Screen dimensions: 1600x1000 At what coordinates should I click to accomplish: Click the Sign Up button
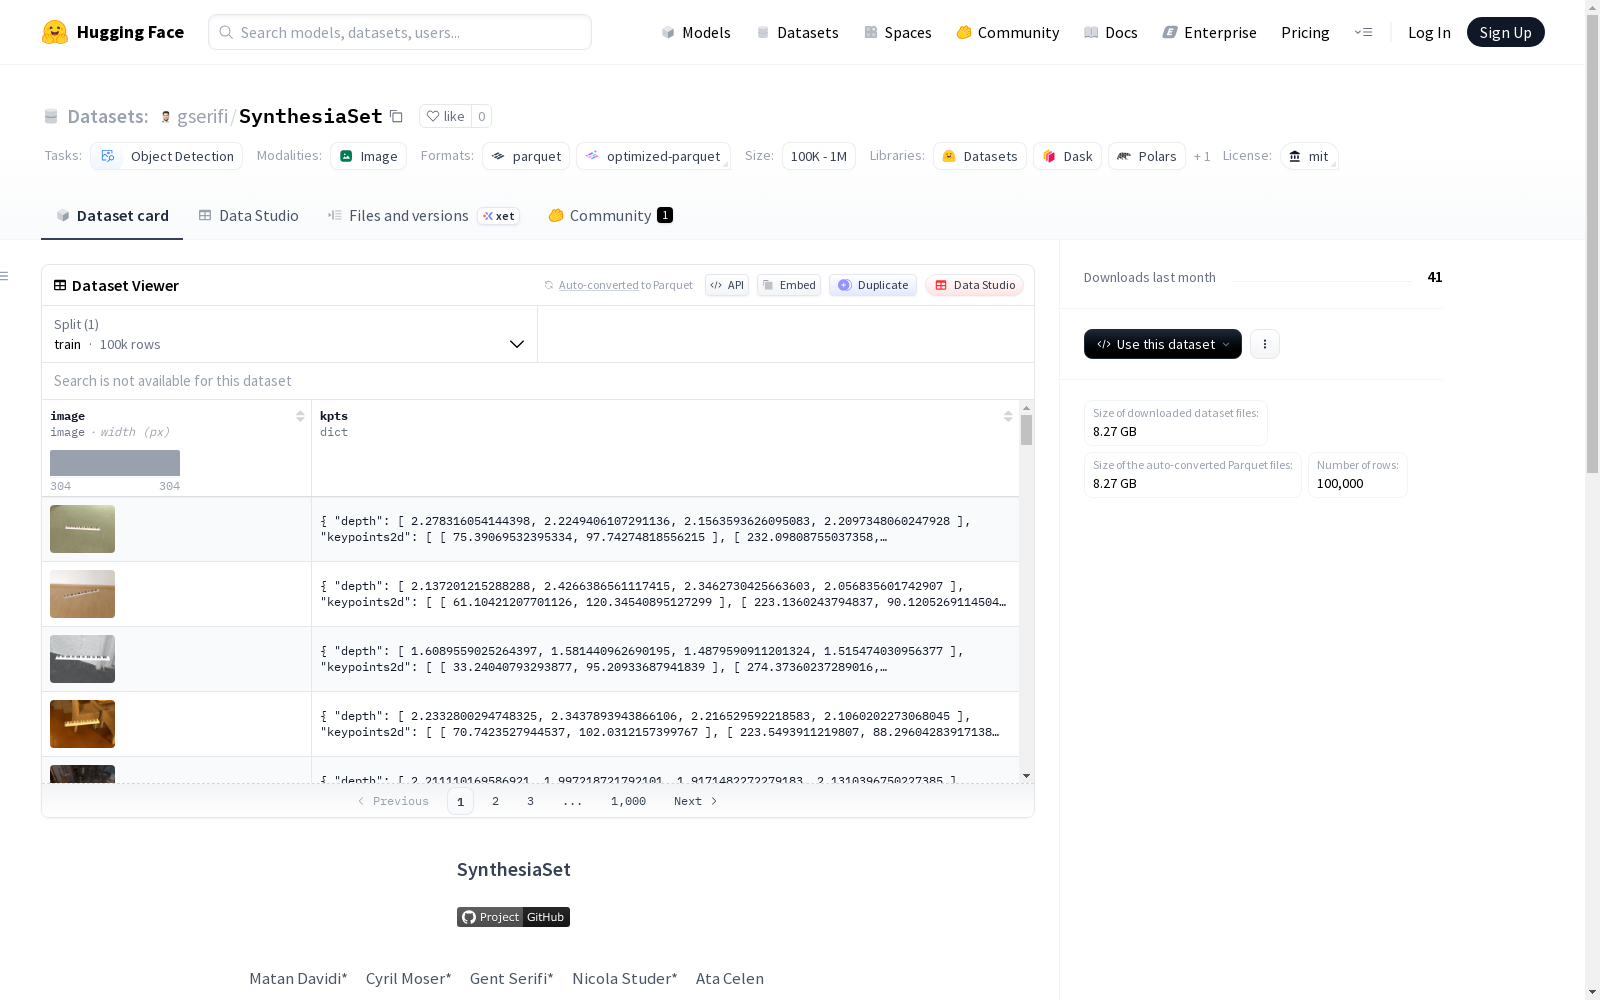tap(1506, 32)
